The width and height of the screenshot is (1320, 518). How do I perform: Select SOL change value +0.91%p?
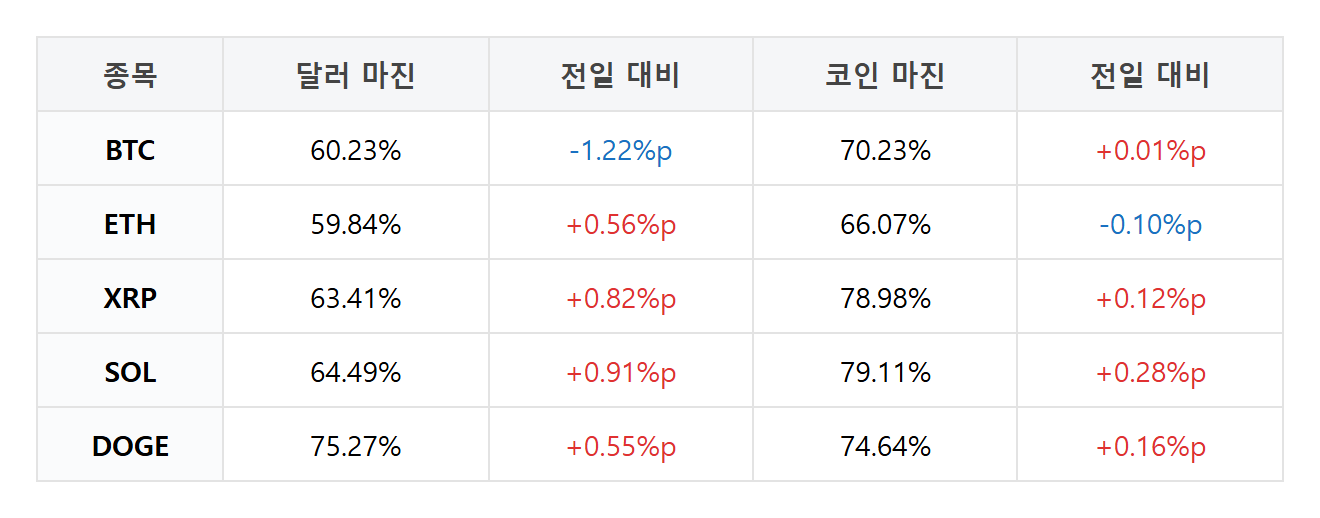(x=621, y=373)
